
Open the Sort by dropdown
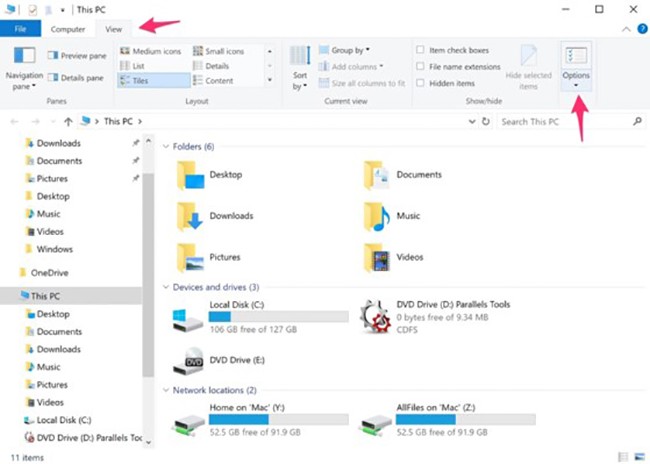coord(300,68)
